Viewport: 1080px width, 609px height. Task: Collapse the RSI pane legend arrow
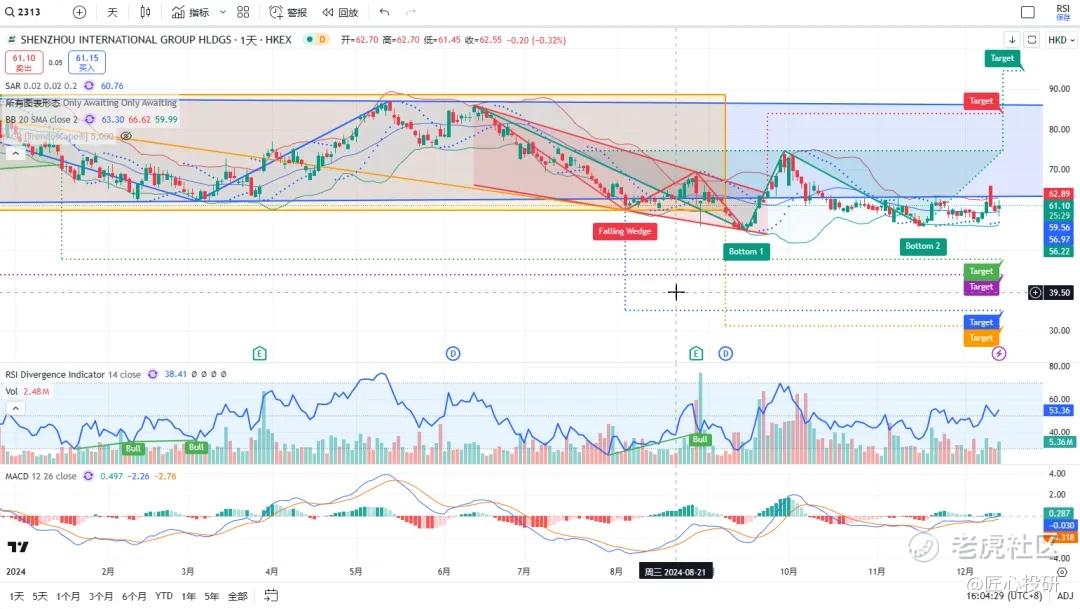[x=15, y=409]
